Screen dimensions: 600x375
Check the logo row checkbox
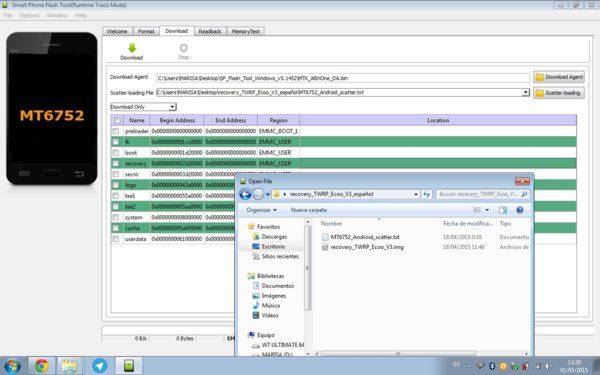point(116,185)
